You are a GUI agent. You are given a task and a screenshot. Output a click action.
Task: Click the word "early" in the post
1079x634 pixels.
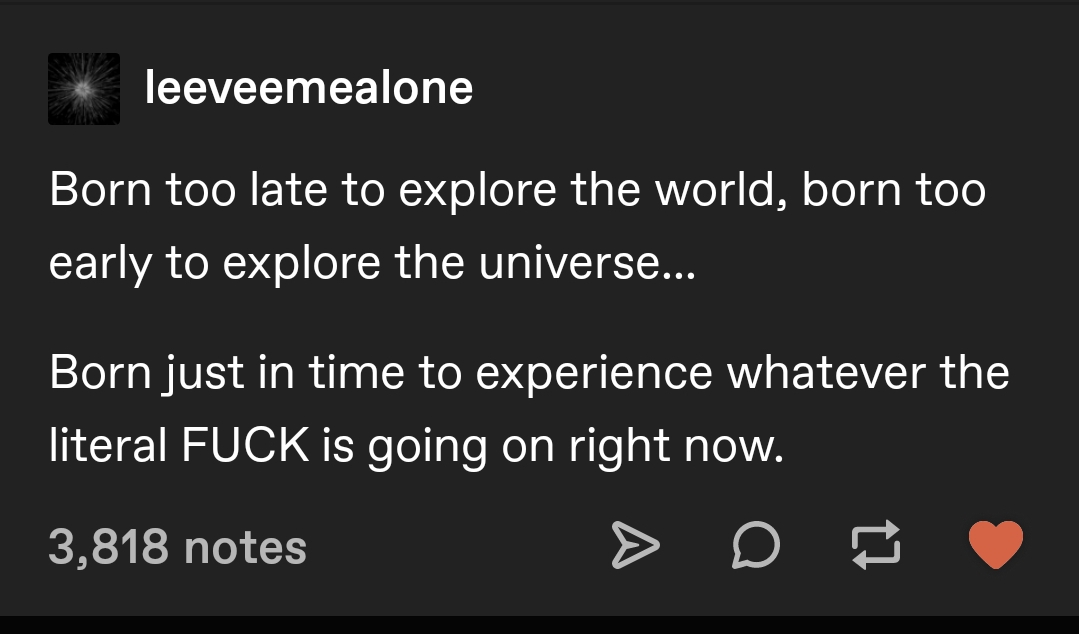(102, 262)
